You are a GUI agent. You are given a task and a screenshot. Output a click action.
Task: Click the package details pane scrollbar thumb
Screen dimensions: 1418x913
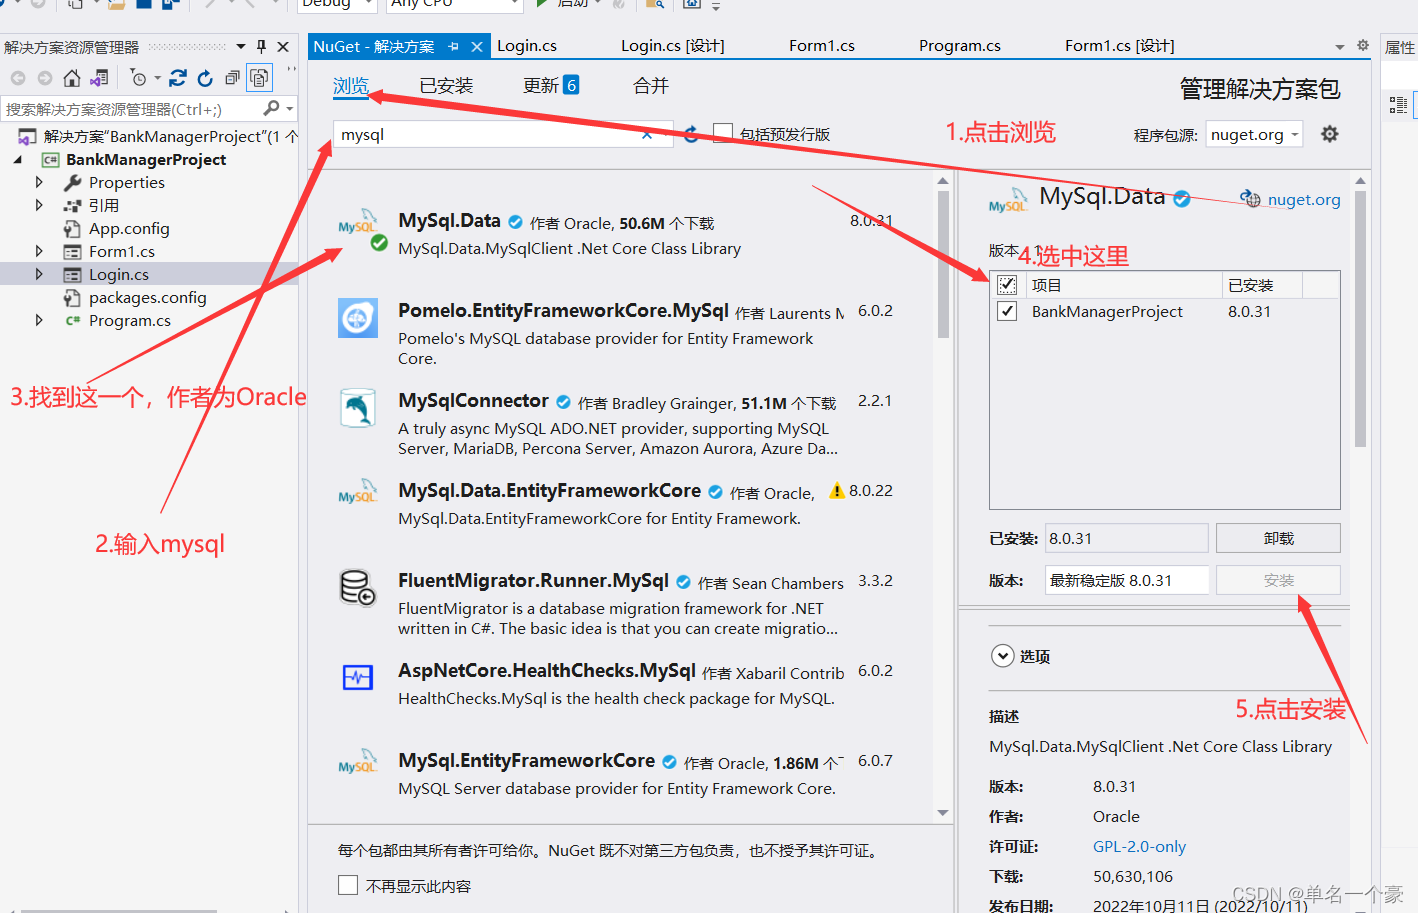[x=1360, y=318]
